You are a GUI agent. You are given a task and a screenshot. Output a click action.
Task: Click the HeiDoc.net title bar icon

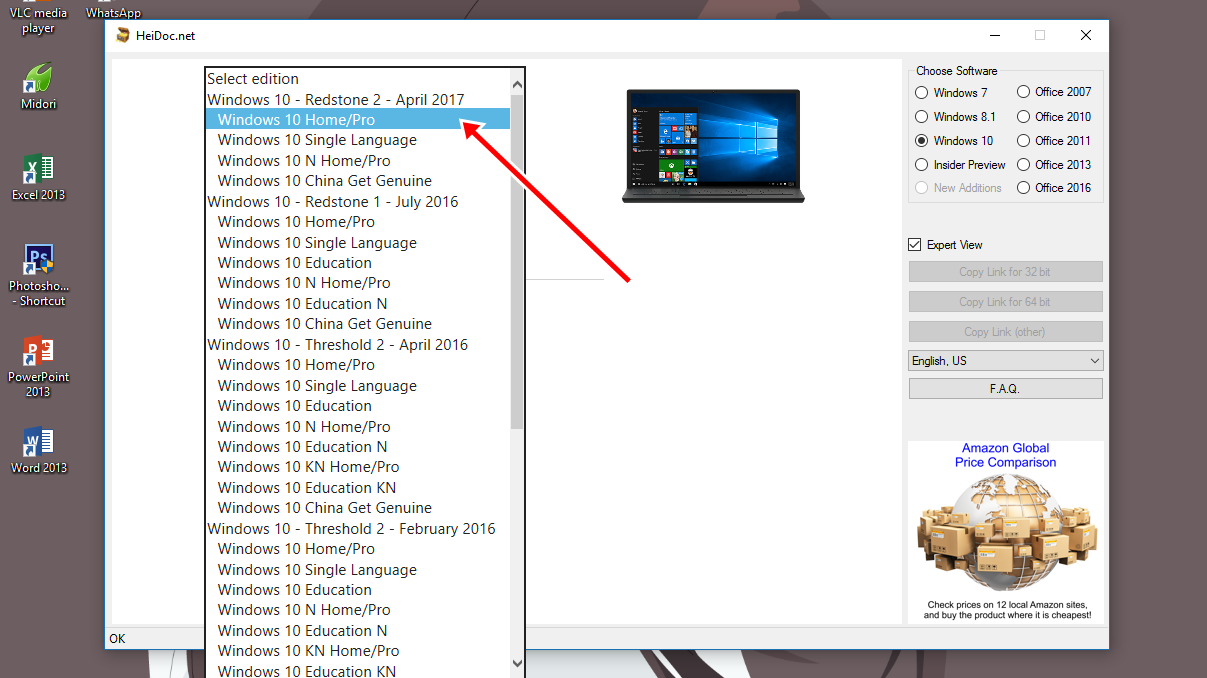tap(123, 36)
